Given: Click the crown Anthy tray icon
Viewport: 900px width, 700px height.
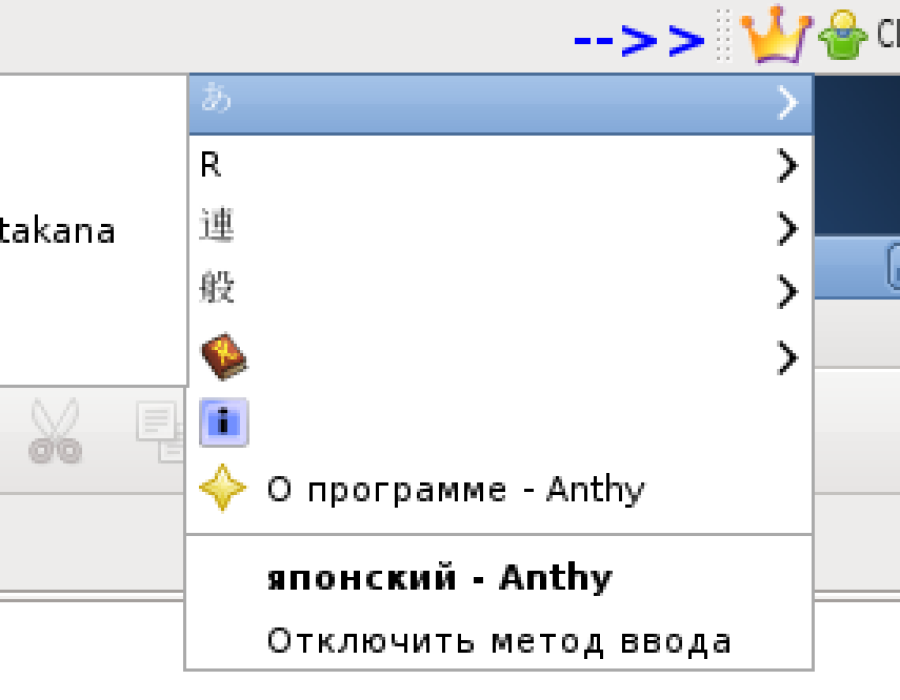Looking at the screenshot, I should click(x=776, y=34).
